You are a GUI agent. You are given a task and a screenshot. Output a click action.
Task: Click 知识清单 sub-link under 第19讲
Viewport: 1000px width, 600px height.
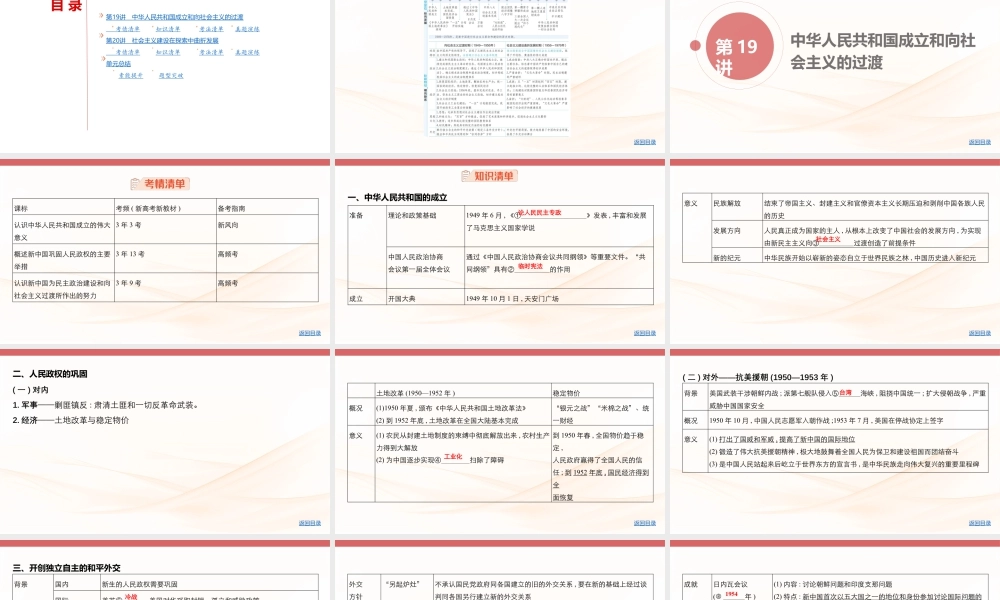click(168, 29)
